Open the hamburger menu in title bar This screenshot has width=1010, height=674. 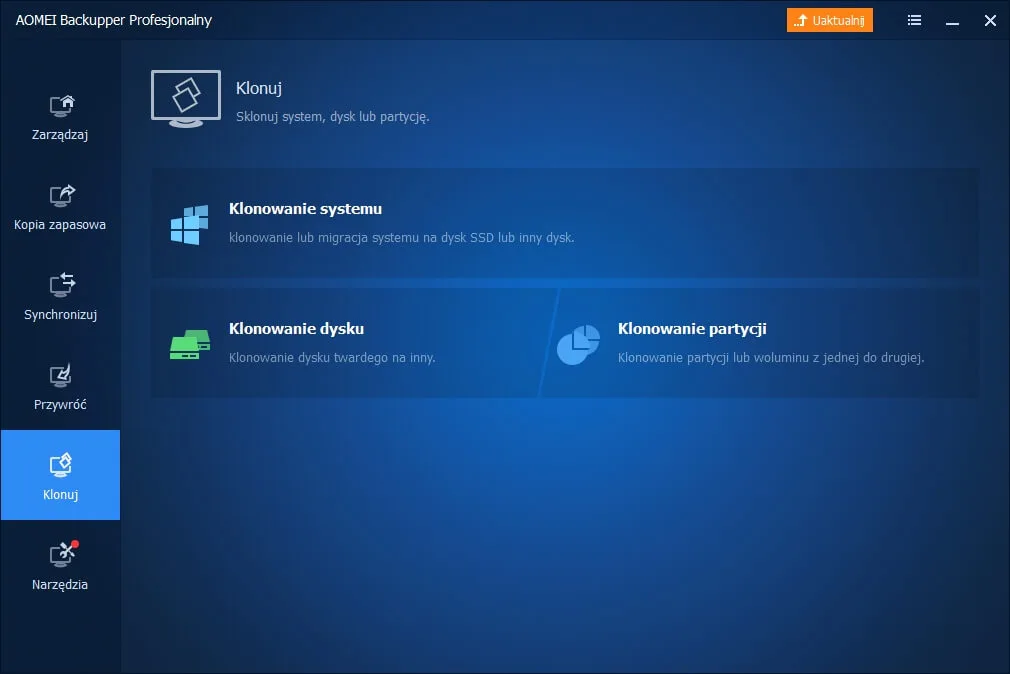[x=914, y=20]
